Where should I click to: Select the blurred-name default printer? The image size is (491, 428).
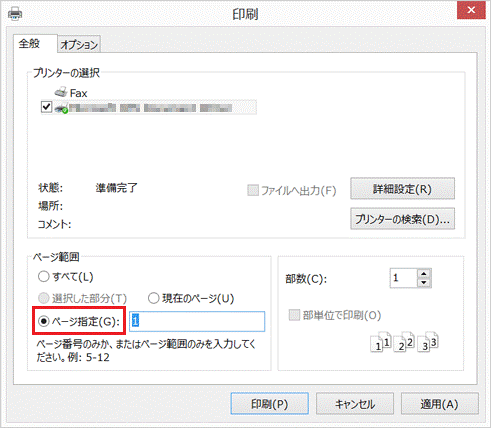(149, 108)
